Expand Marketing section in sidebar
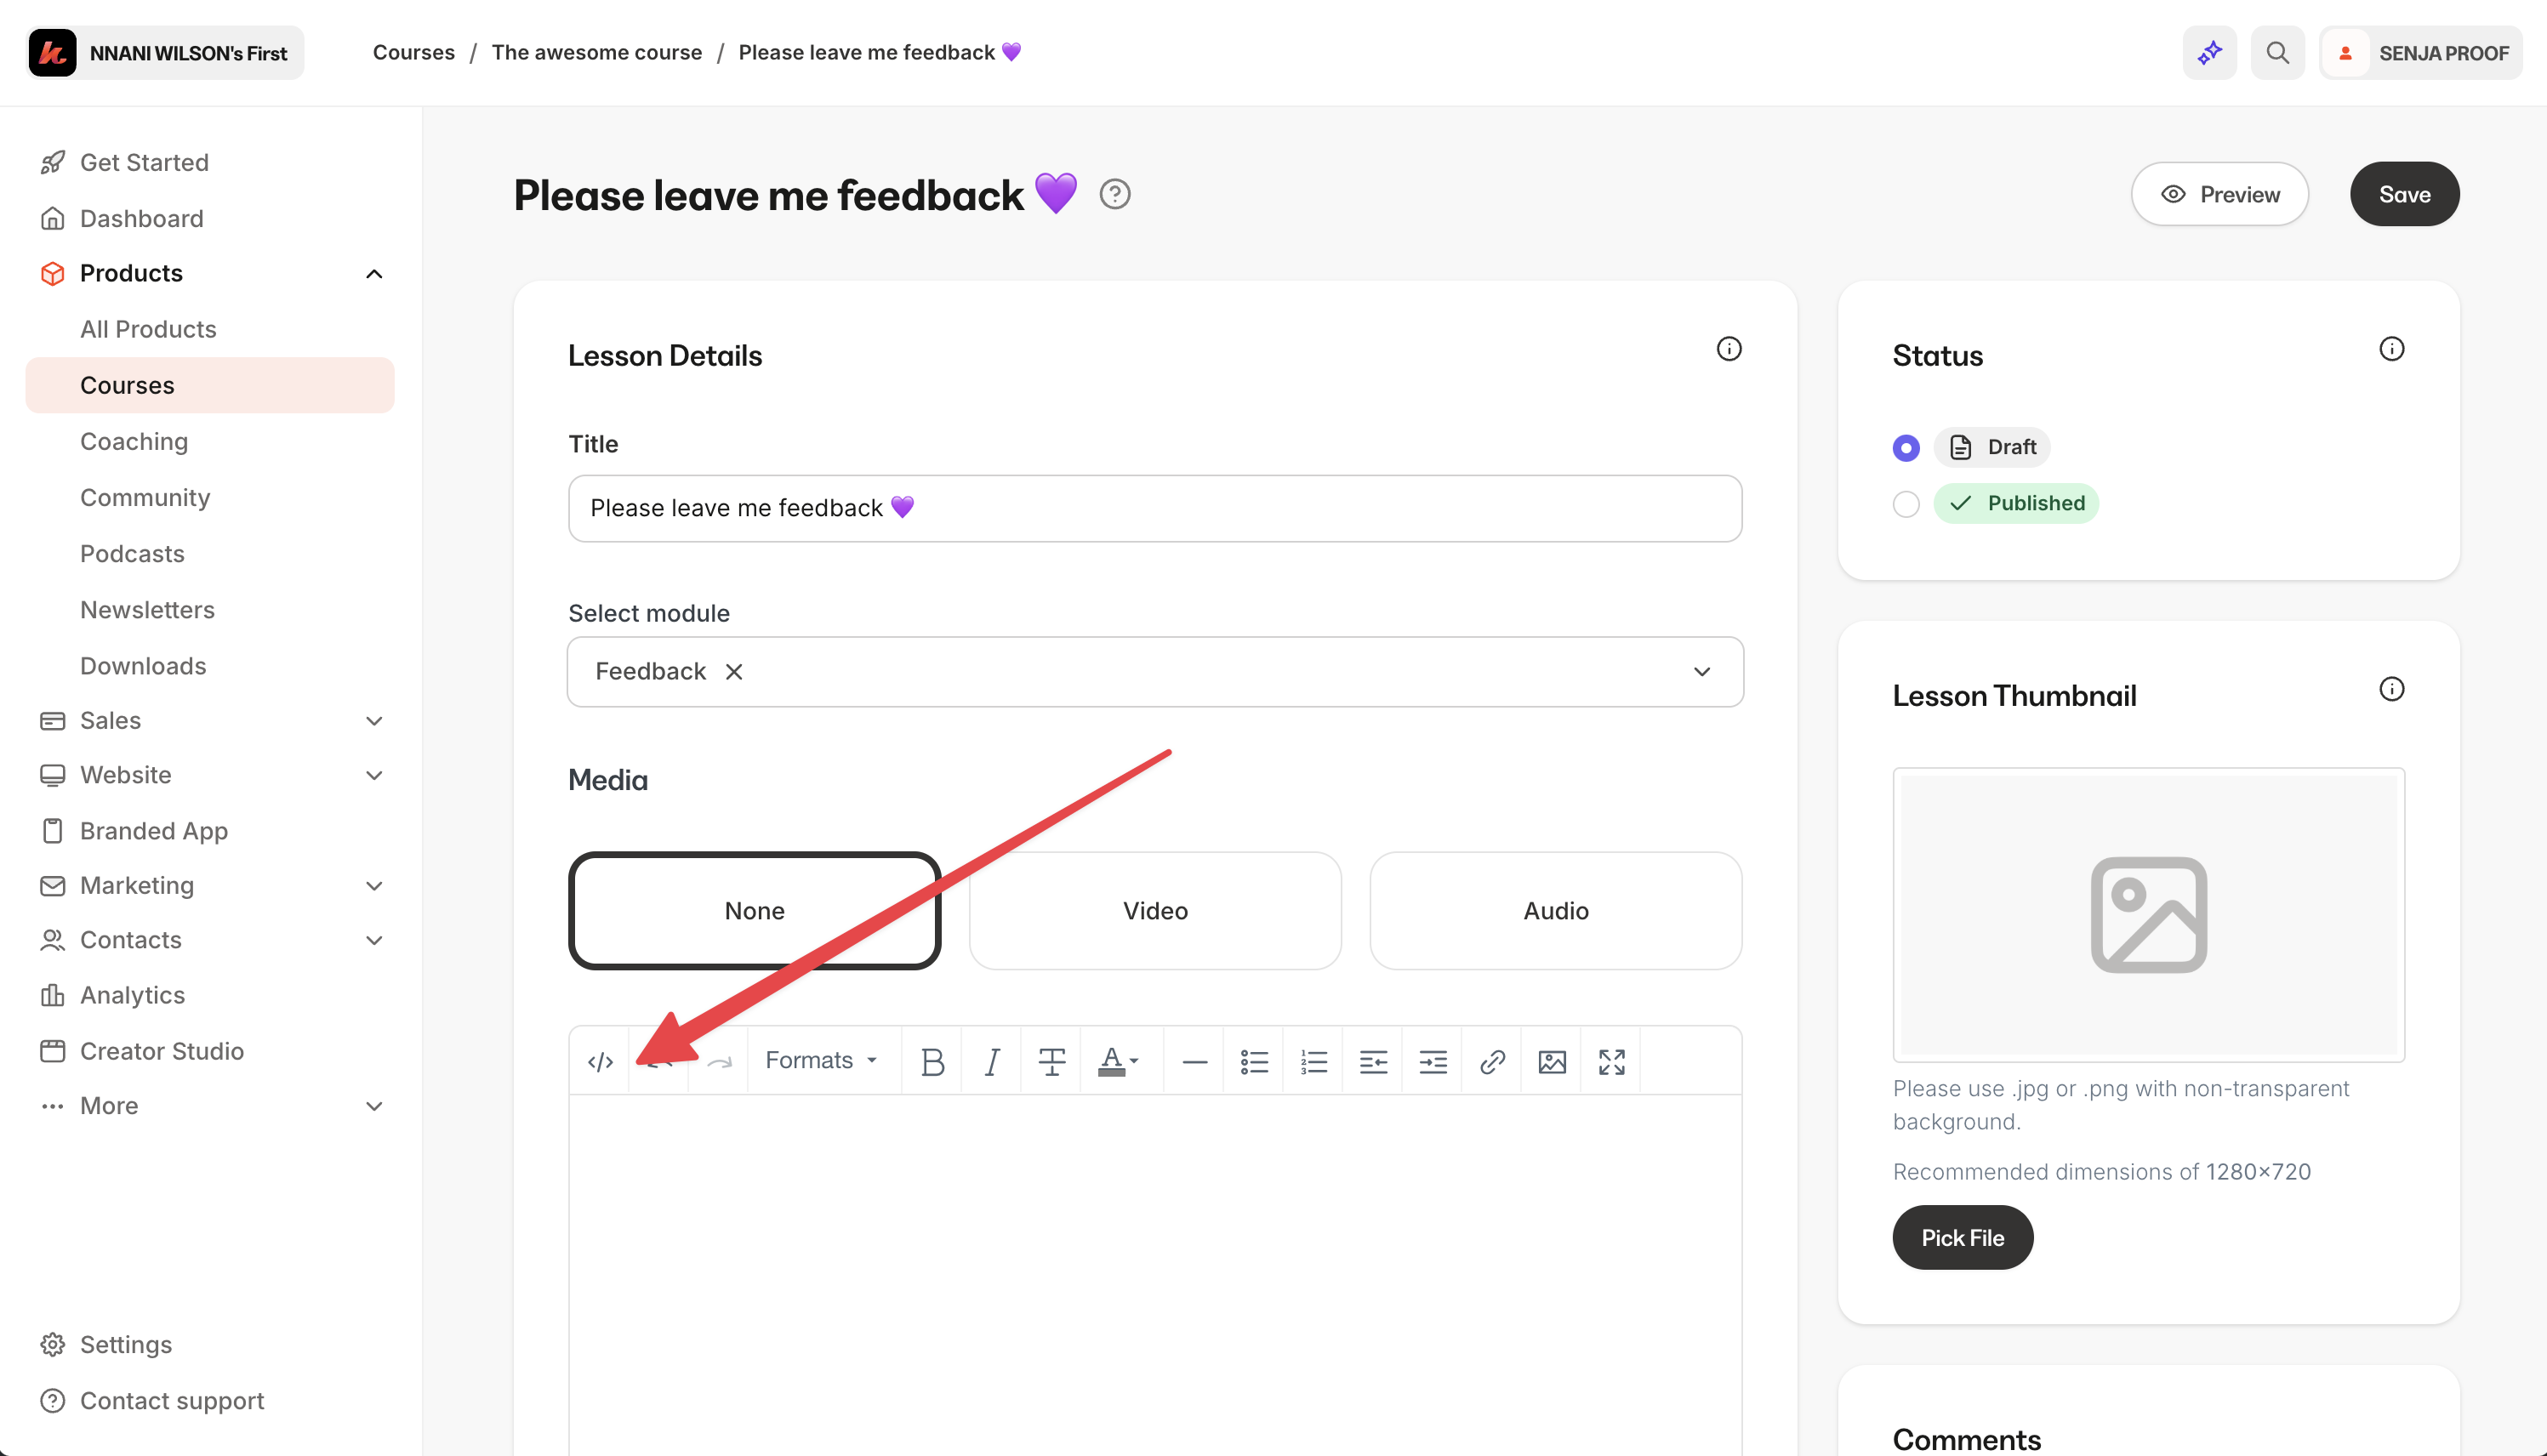Image resolution: width=2547 pixels, height=1456 pixels. pos(374,886)
